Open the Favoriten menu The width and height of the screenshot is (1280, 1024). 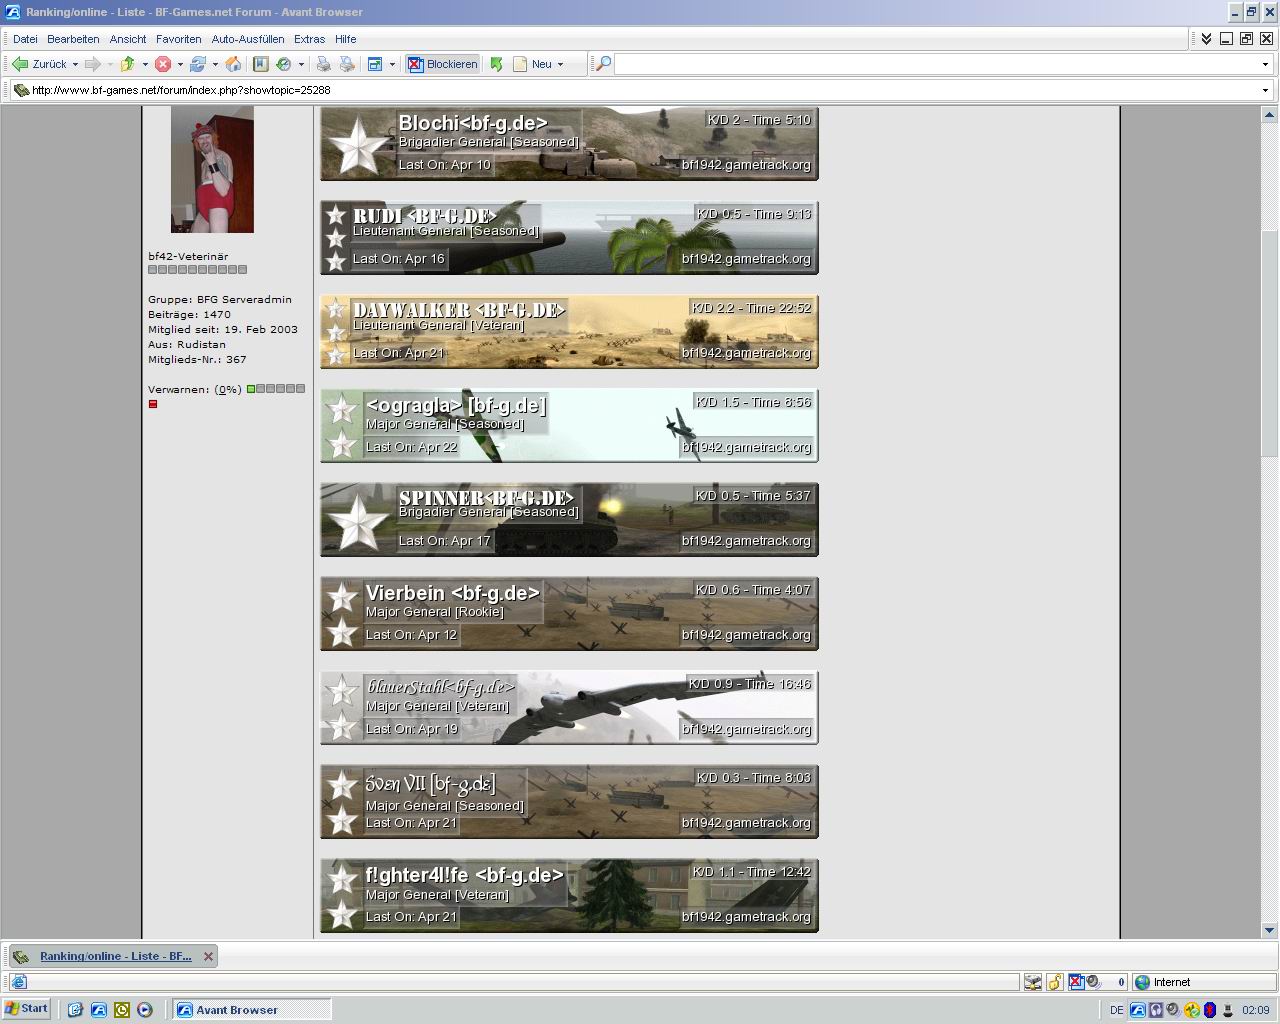coord(178,39)
